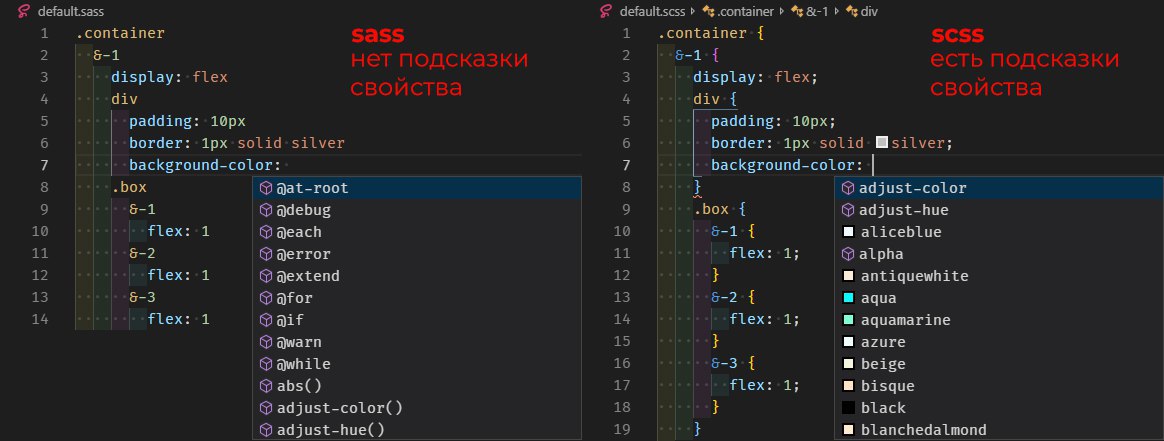Select the aquamarine color suggestion
The width and height of the screenshot is (1164, 441).
pos(999,320)
